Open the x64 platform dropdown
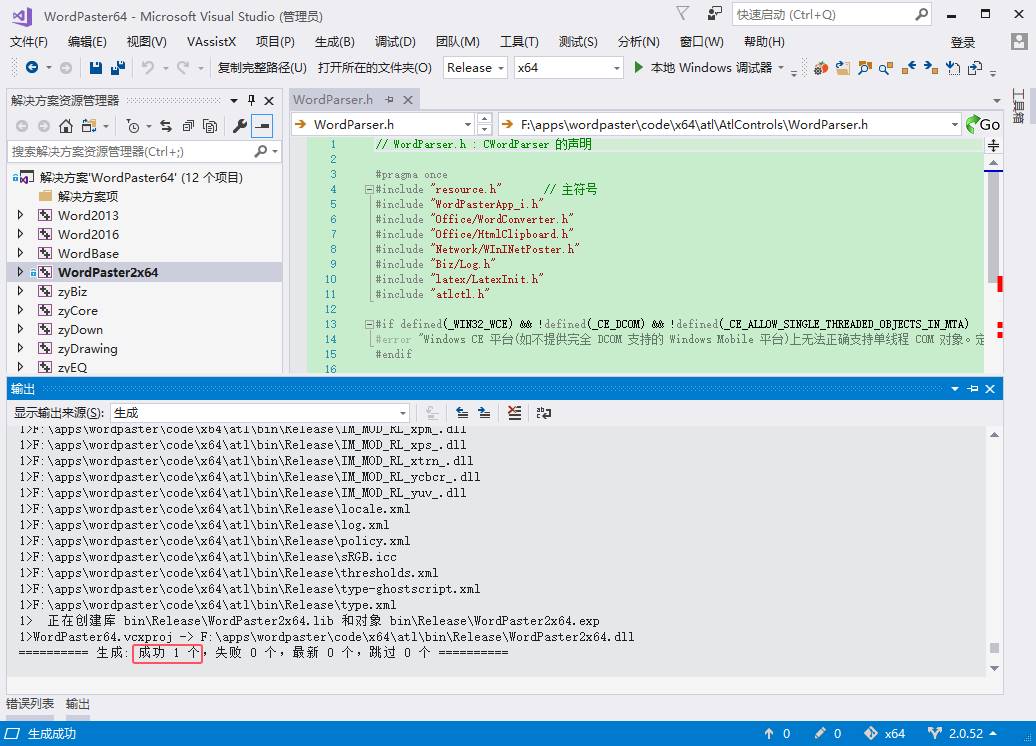This screenshot has width=1036, height=746. (x=567, y=68)
